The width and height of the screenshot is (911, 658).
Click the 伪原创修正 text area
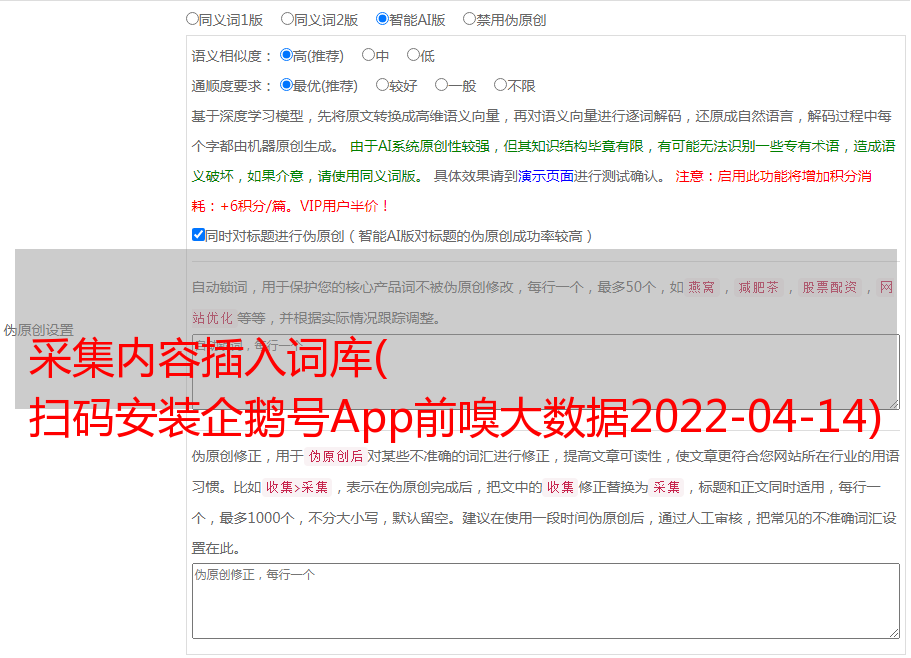click(x=546, y=601)
